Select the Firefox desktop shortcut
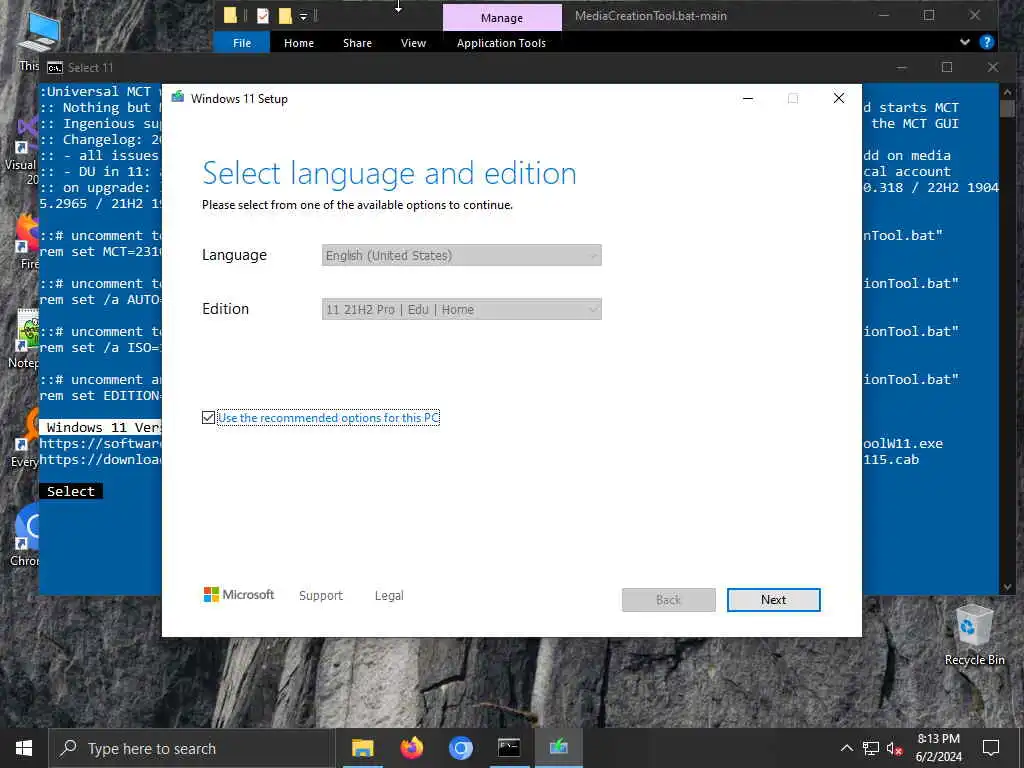Viewport: 1024px width, 768px height. click(29, 242)
